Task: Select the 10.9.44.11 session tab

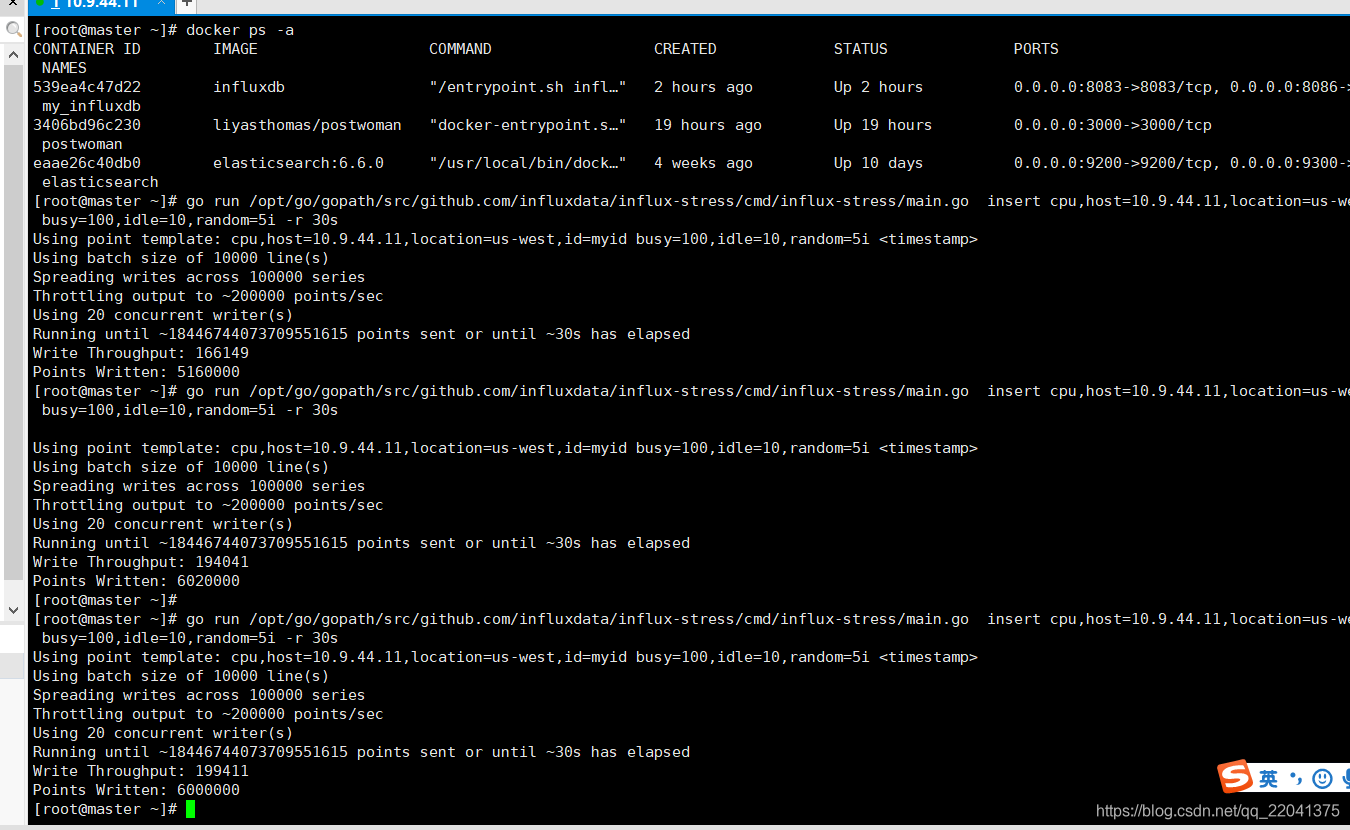Action: (100, 5)
